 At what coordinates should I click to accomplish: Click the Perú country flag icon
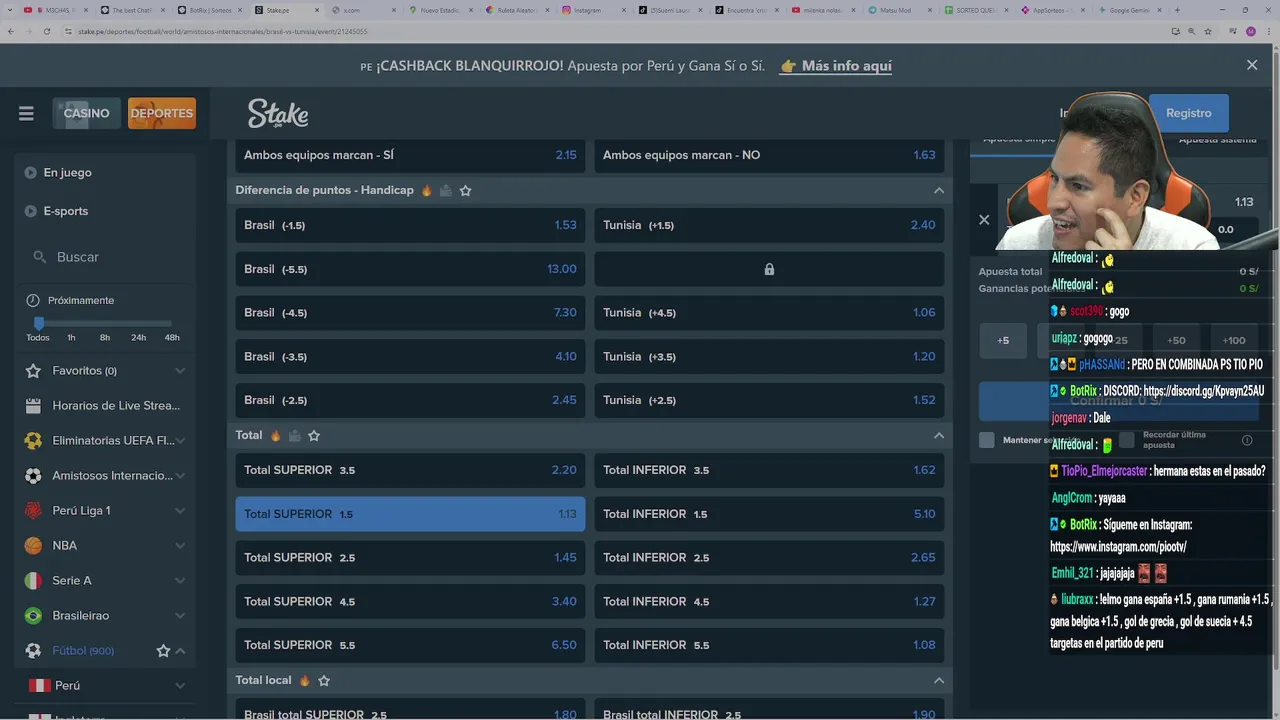click(40, 686)
